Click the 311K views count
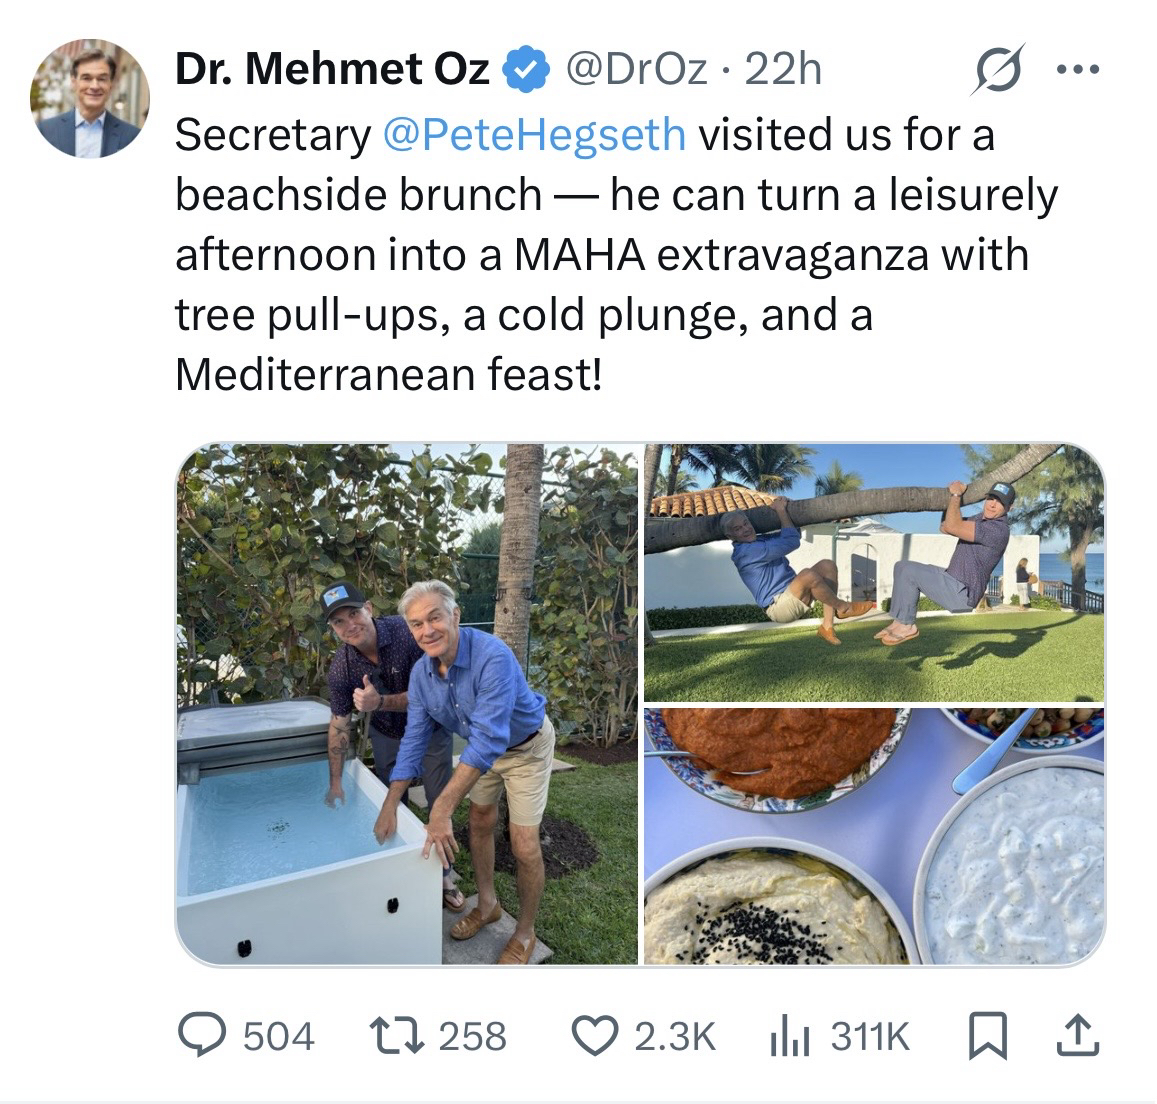This screenshot has width=1157, height=1104. coord(871,1036)
